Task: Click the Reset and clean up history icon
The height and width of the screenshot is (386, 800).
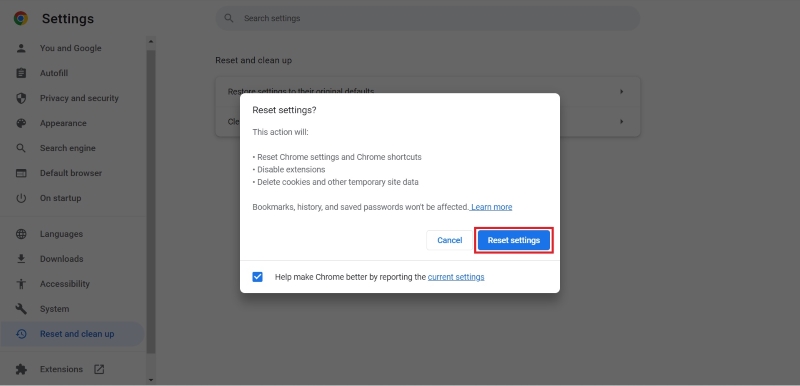Action: [x=21, y=333]
